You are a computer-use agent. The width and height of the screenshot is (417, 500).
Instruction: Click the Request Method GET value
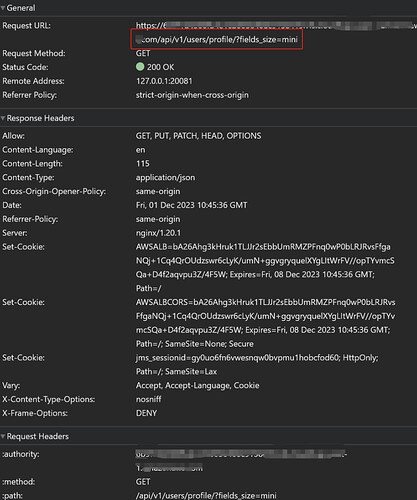click(143, 53)
